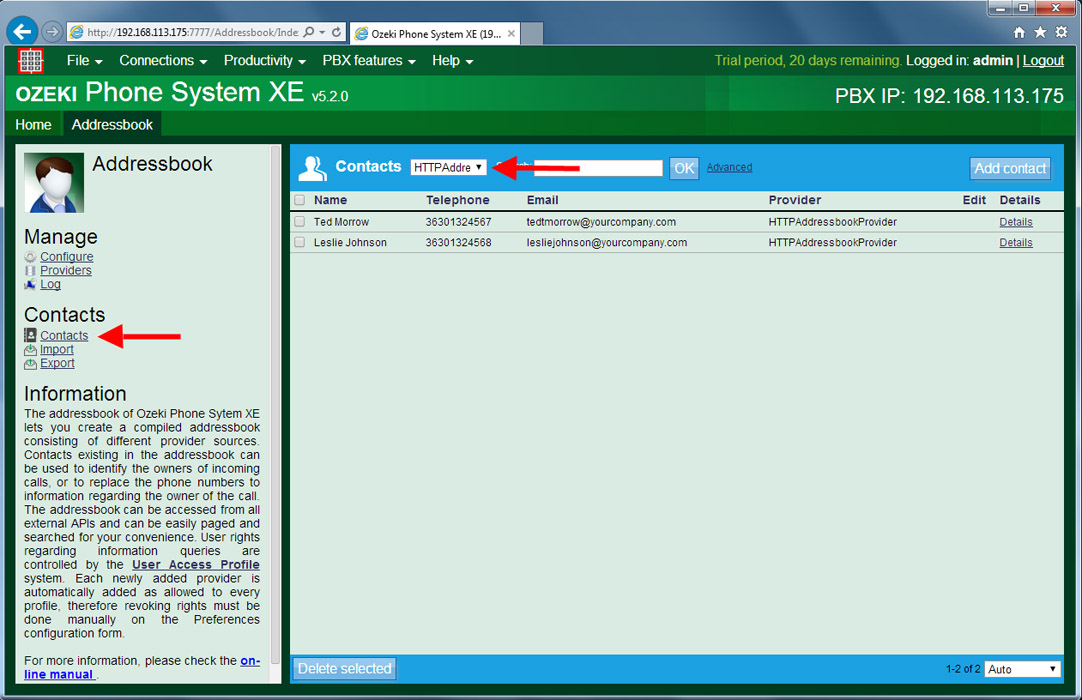The image size is (1082, 700).
Task: Open the Providers link under Manage
Action: (66, 271)
